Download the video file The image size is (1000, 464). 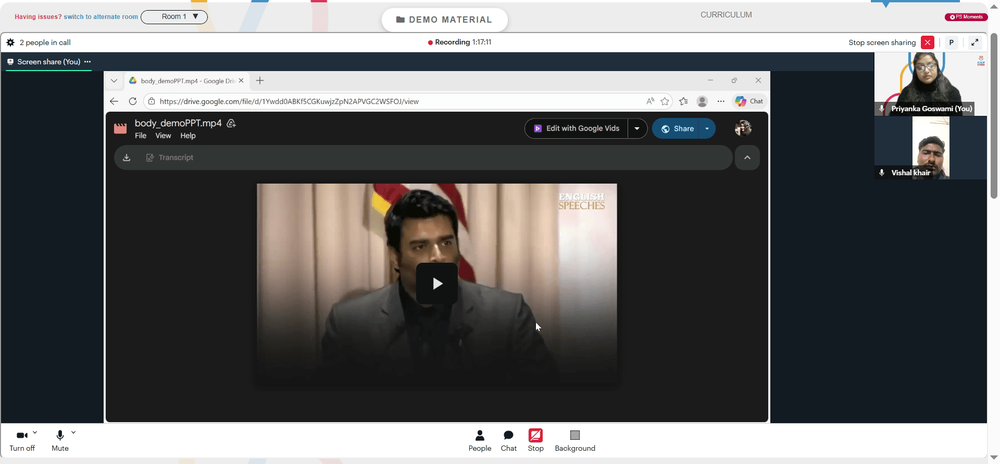point(126,157)
